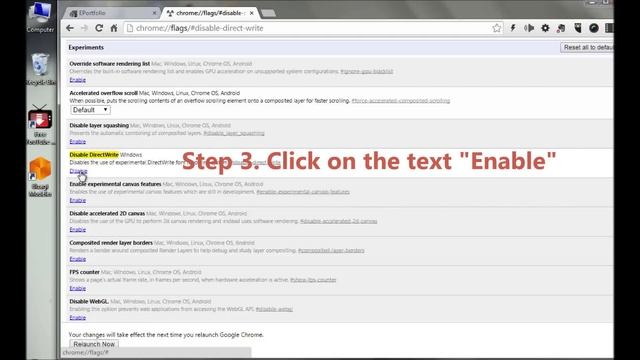Enable Disable layer squashing flag
640x360 pixels.
point(78,141)
